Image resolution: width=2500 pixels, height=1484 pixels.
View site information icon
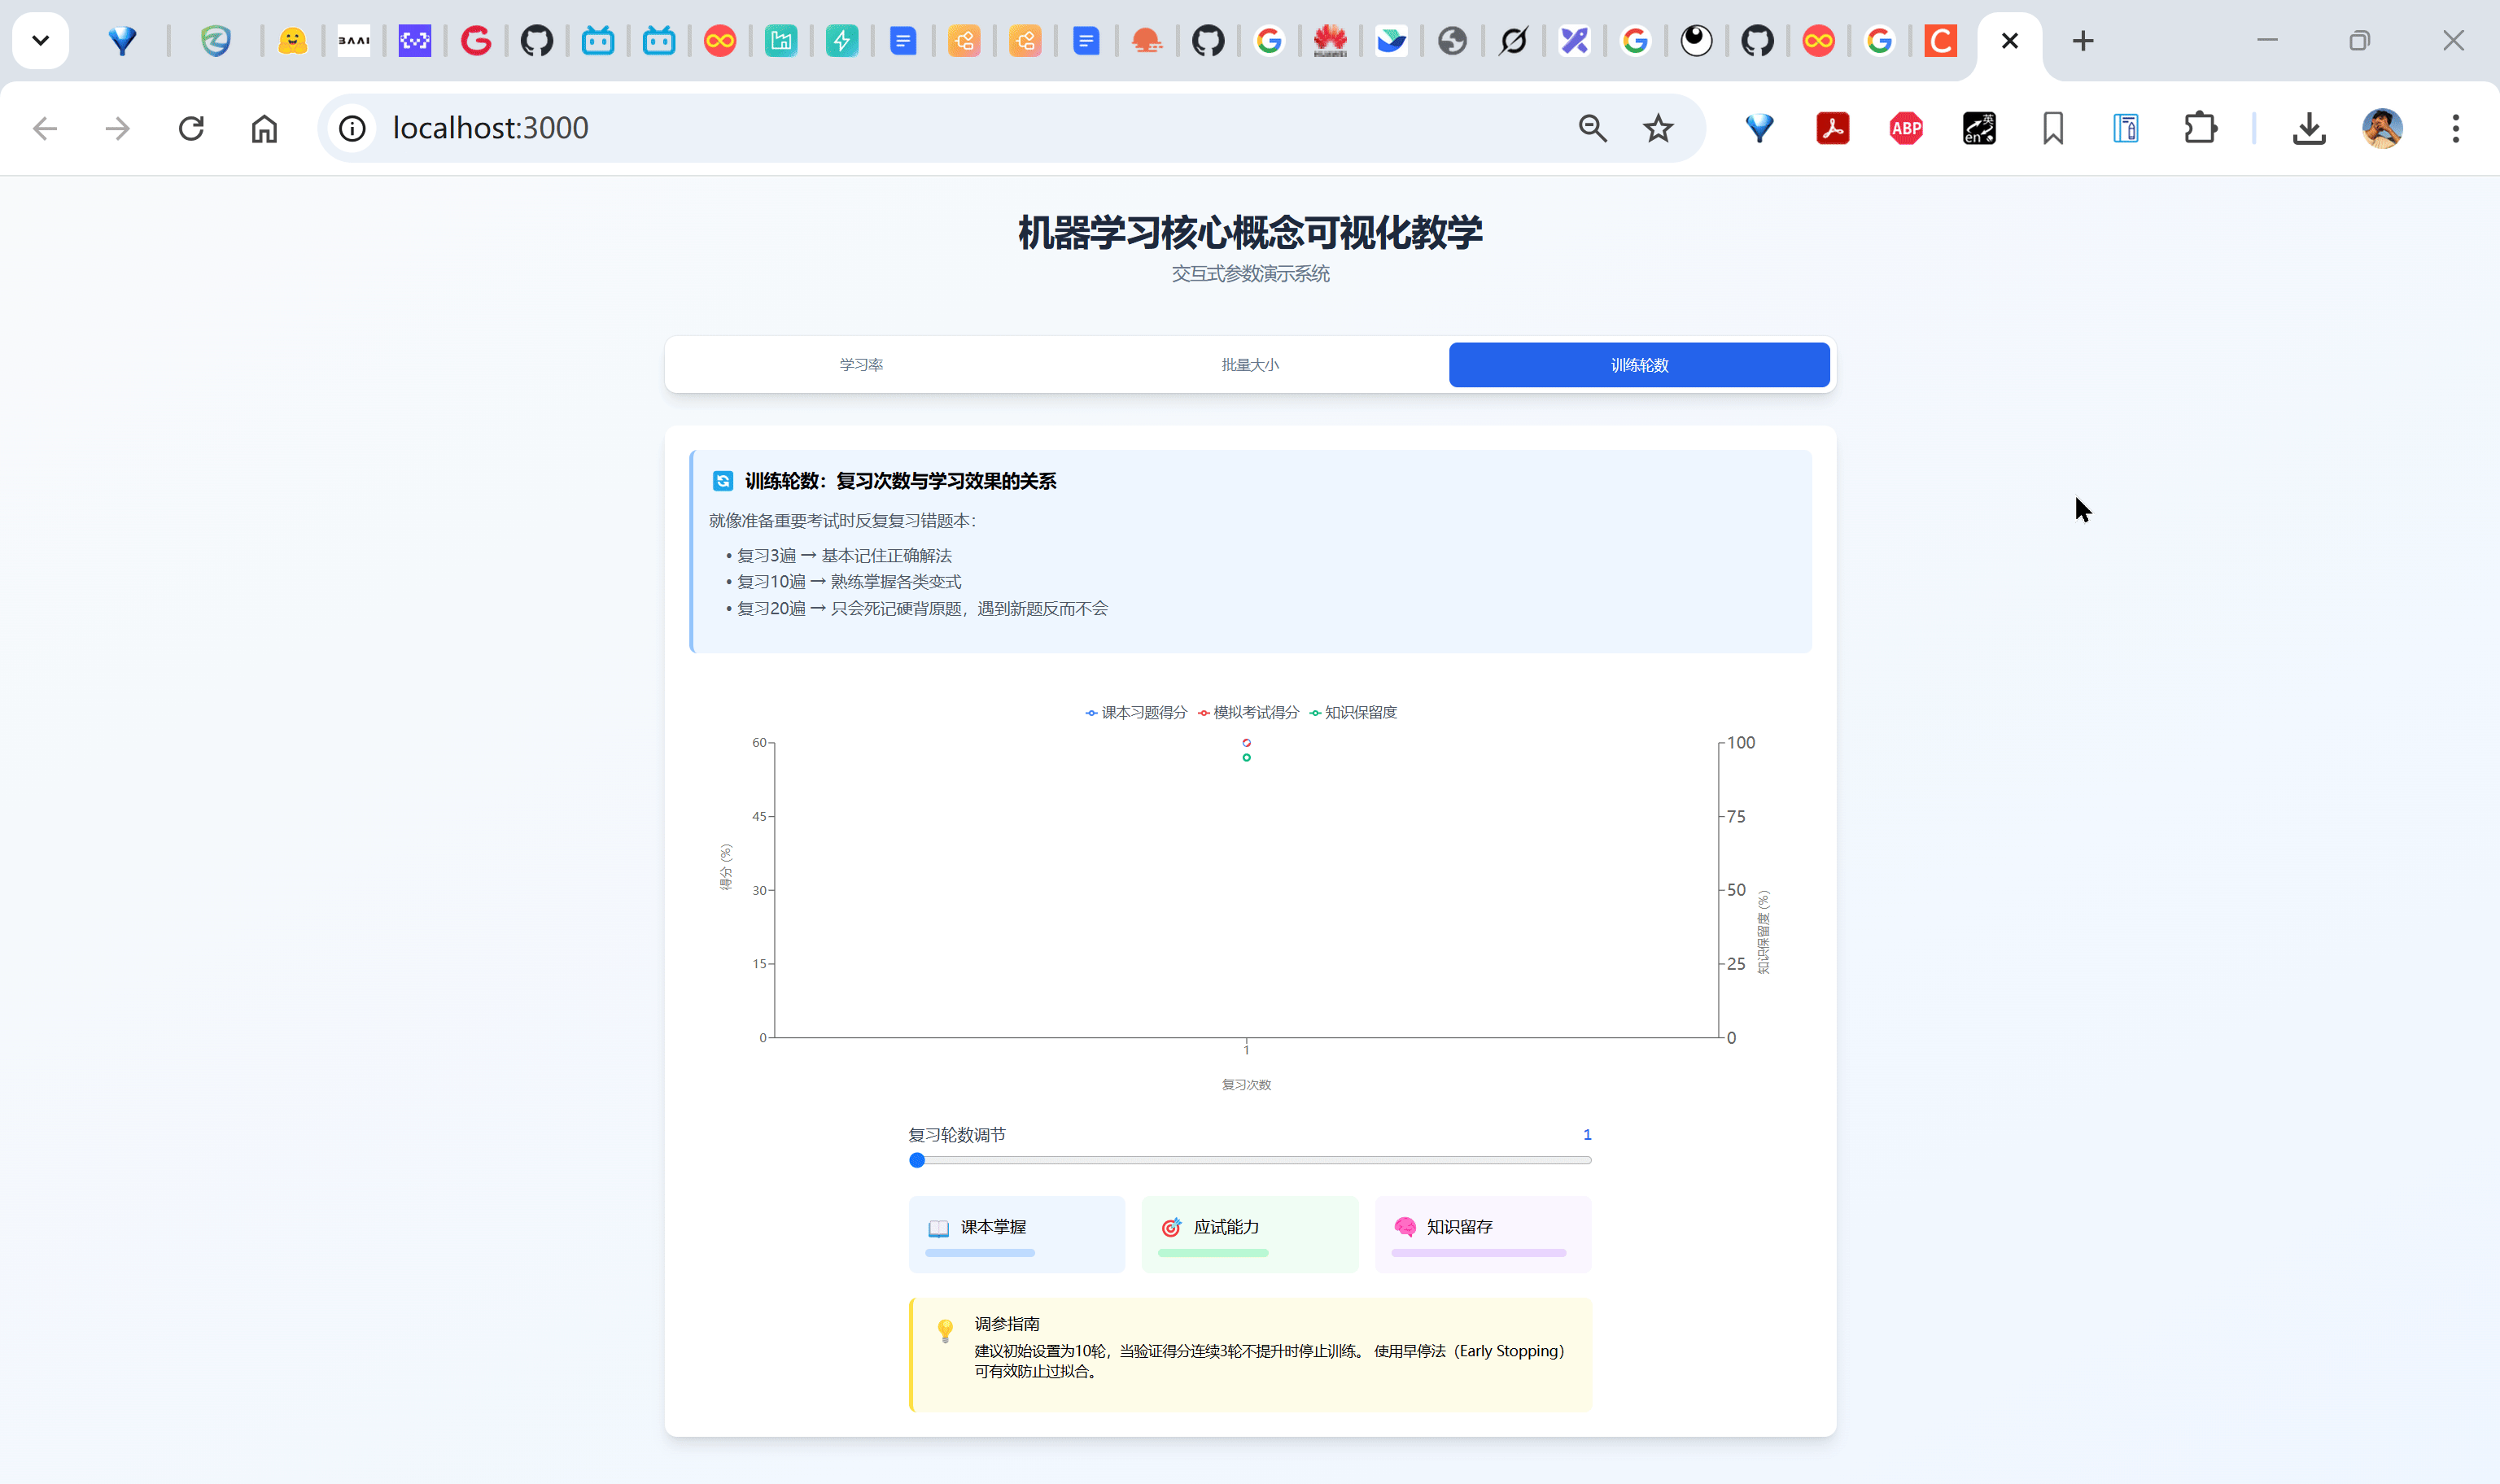(x=352, y=128)
